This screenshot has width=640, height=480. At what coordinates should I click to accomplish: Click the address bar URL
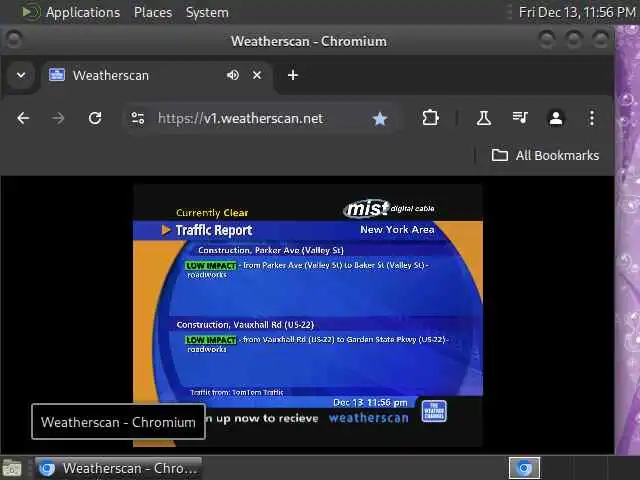240,119
